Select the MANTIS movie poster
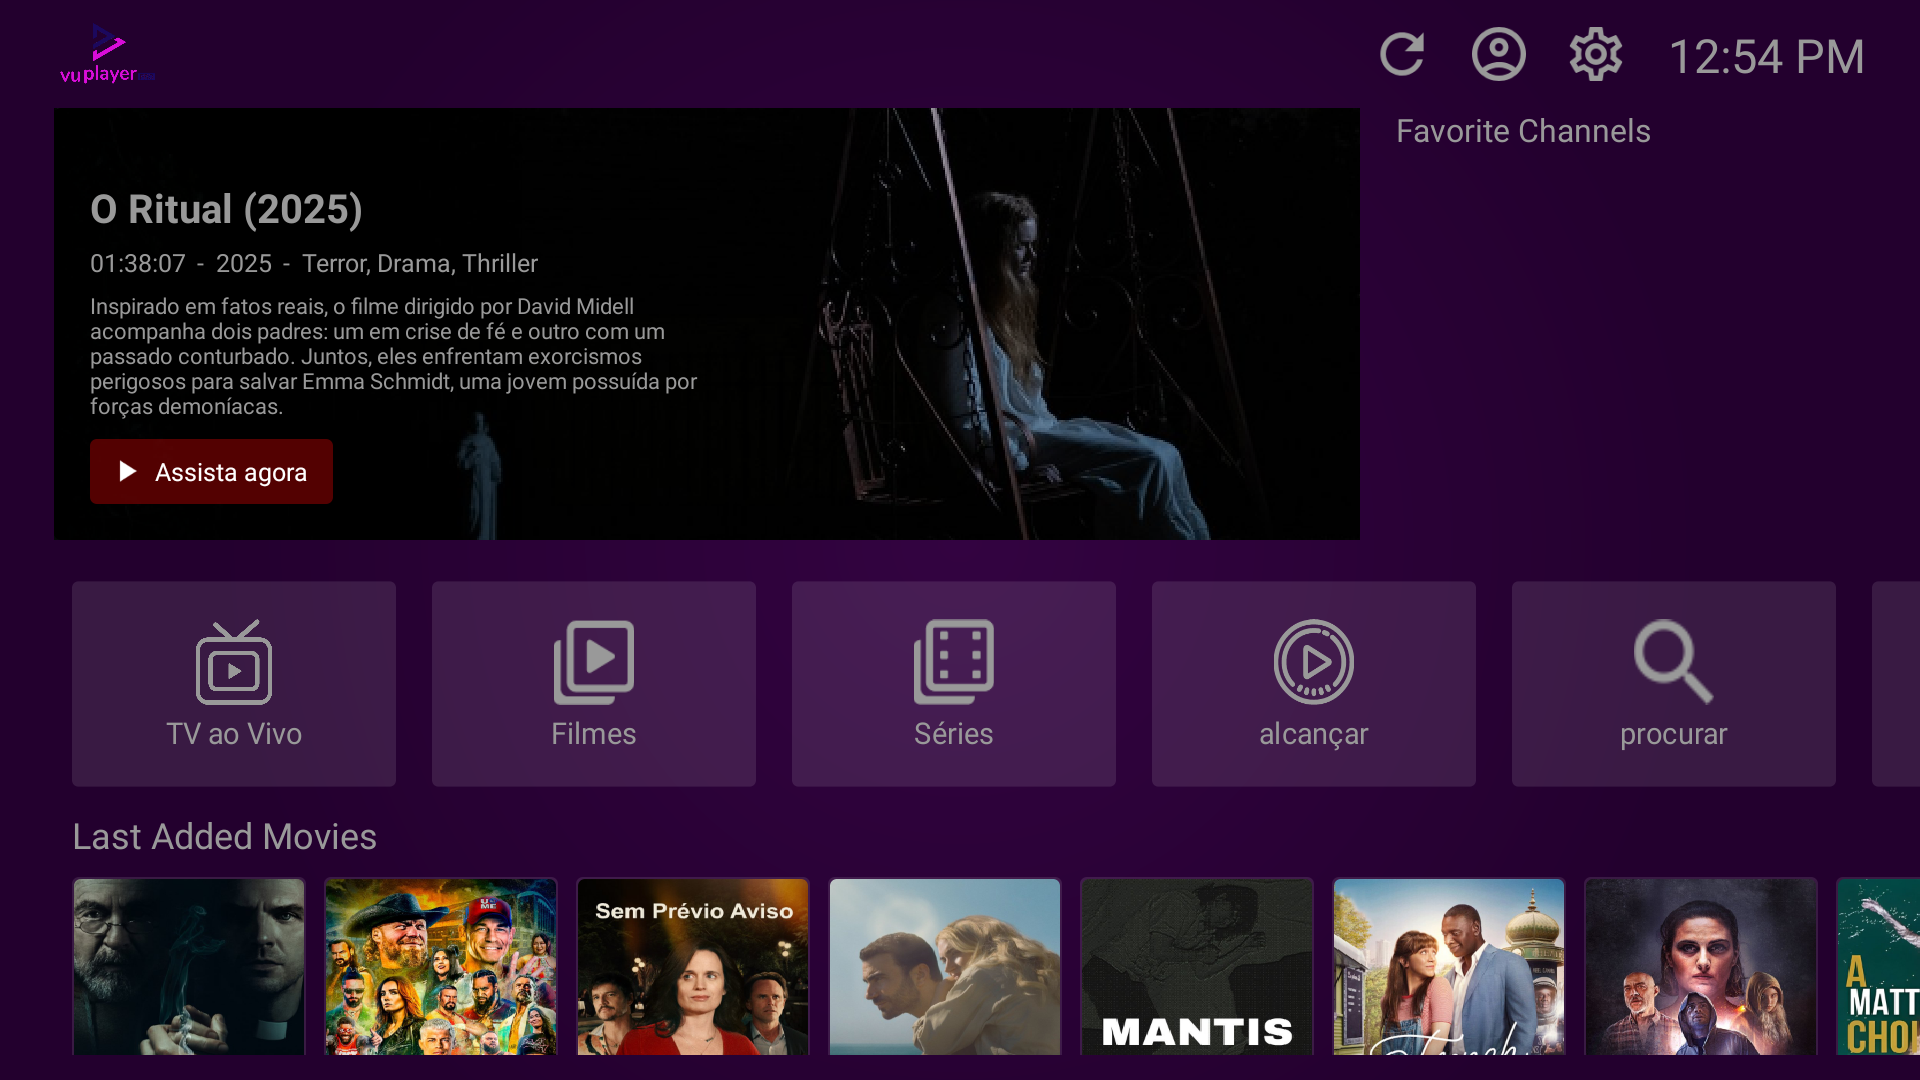Image resolution: width=1920 pixels, height=1080 pixels. [x=1197, y=966]
